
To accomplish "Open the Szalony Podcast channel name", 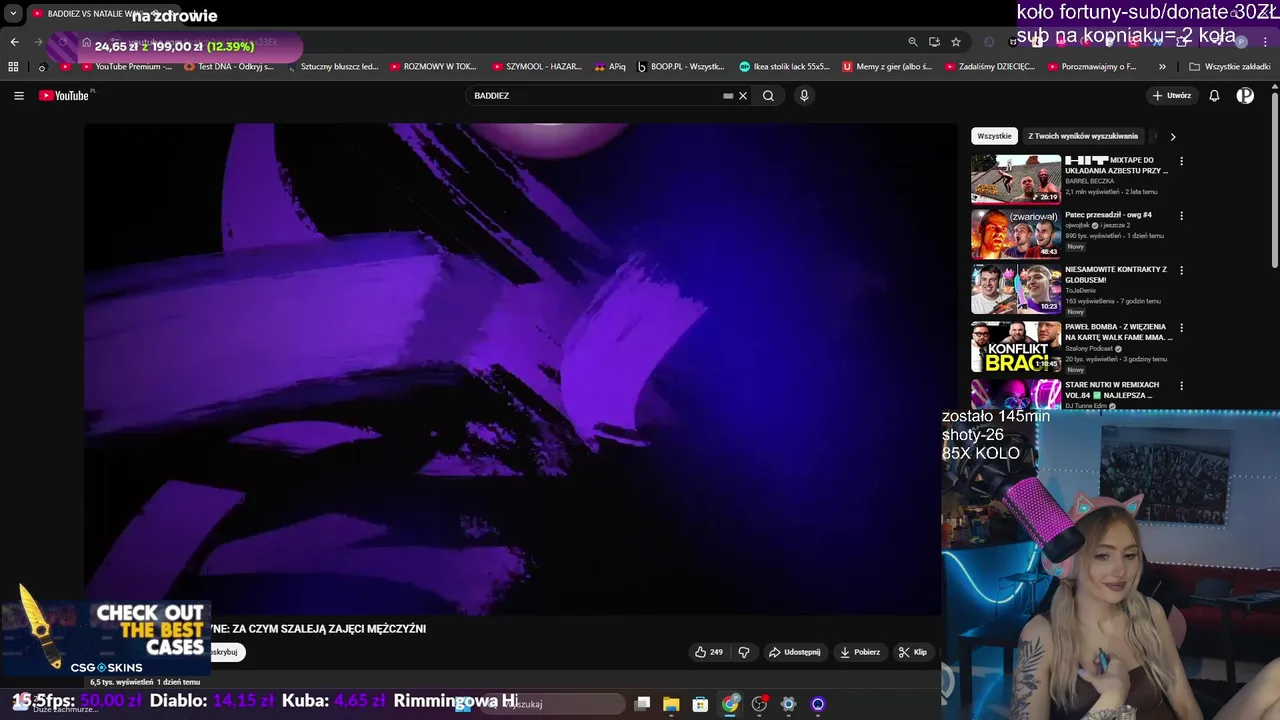I will click(x=1089, y=349).
